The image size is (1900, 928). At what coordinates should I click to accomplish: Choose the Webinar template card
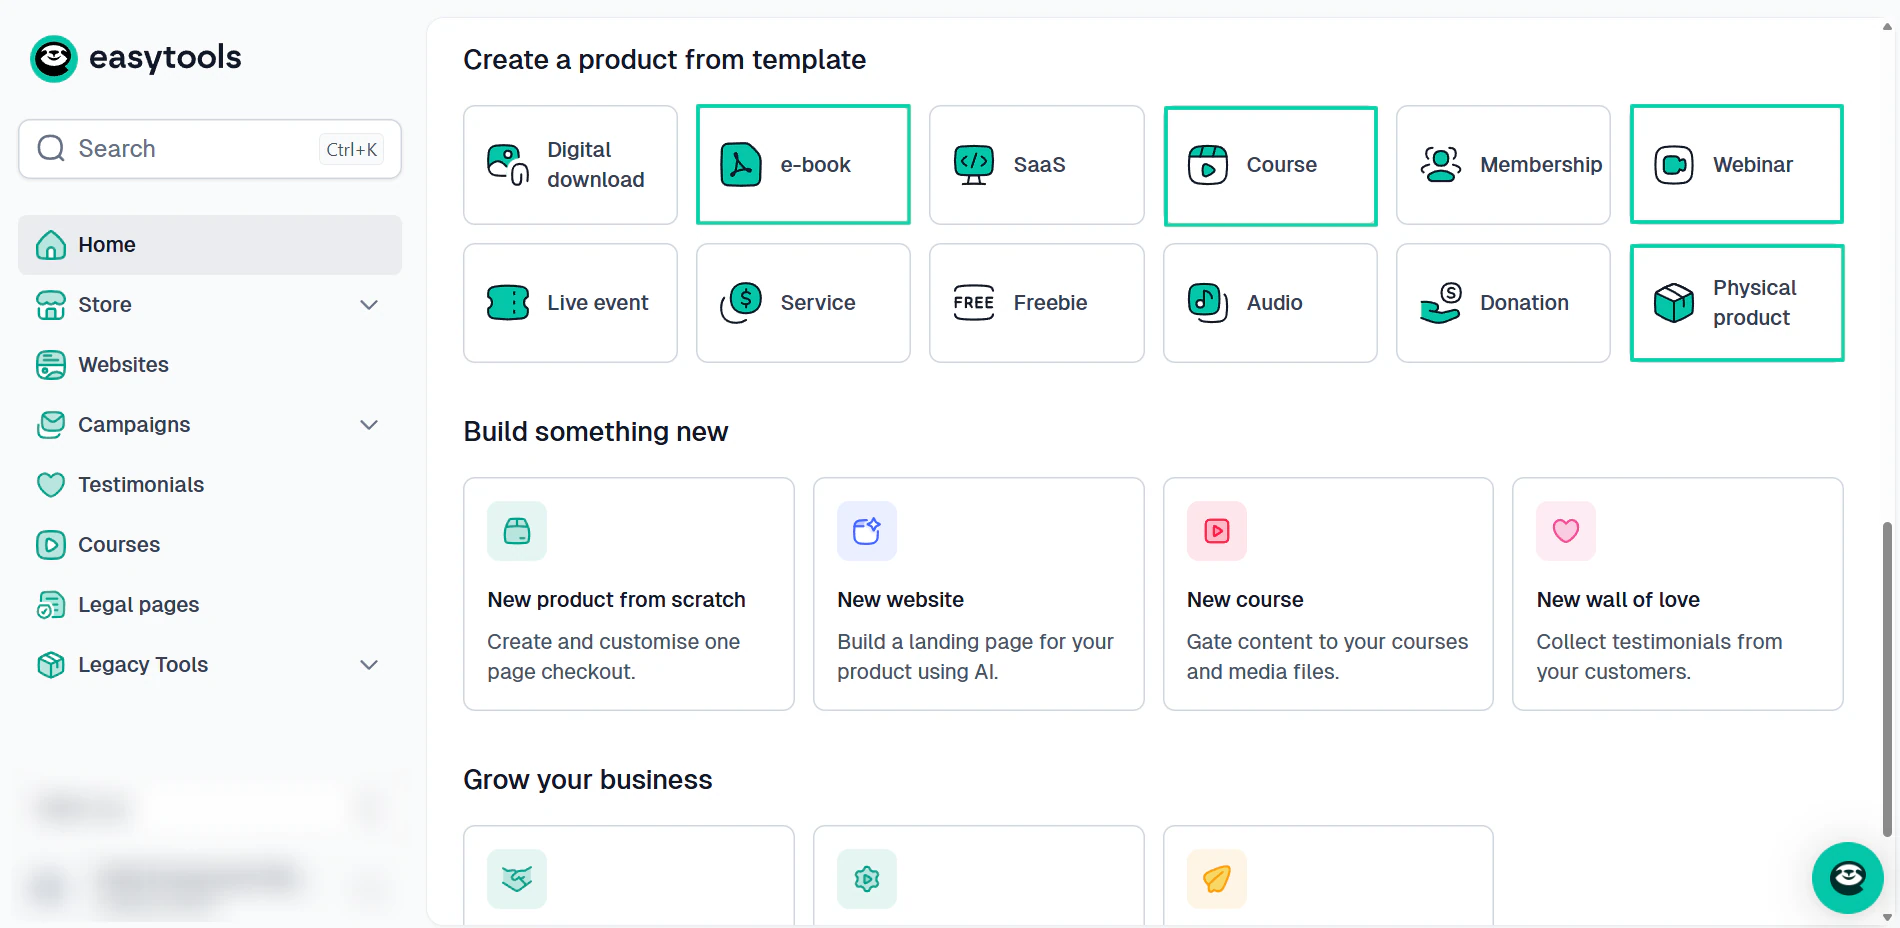(x=1737, y=164)
